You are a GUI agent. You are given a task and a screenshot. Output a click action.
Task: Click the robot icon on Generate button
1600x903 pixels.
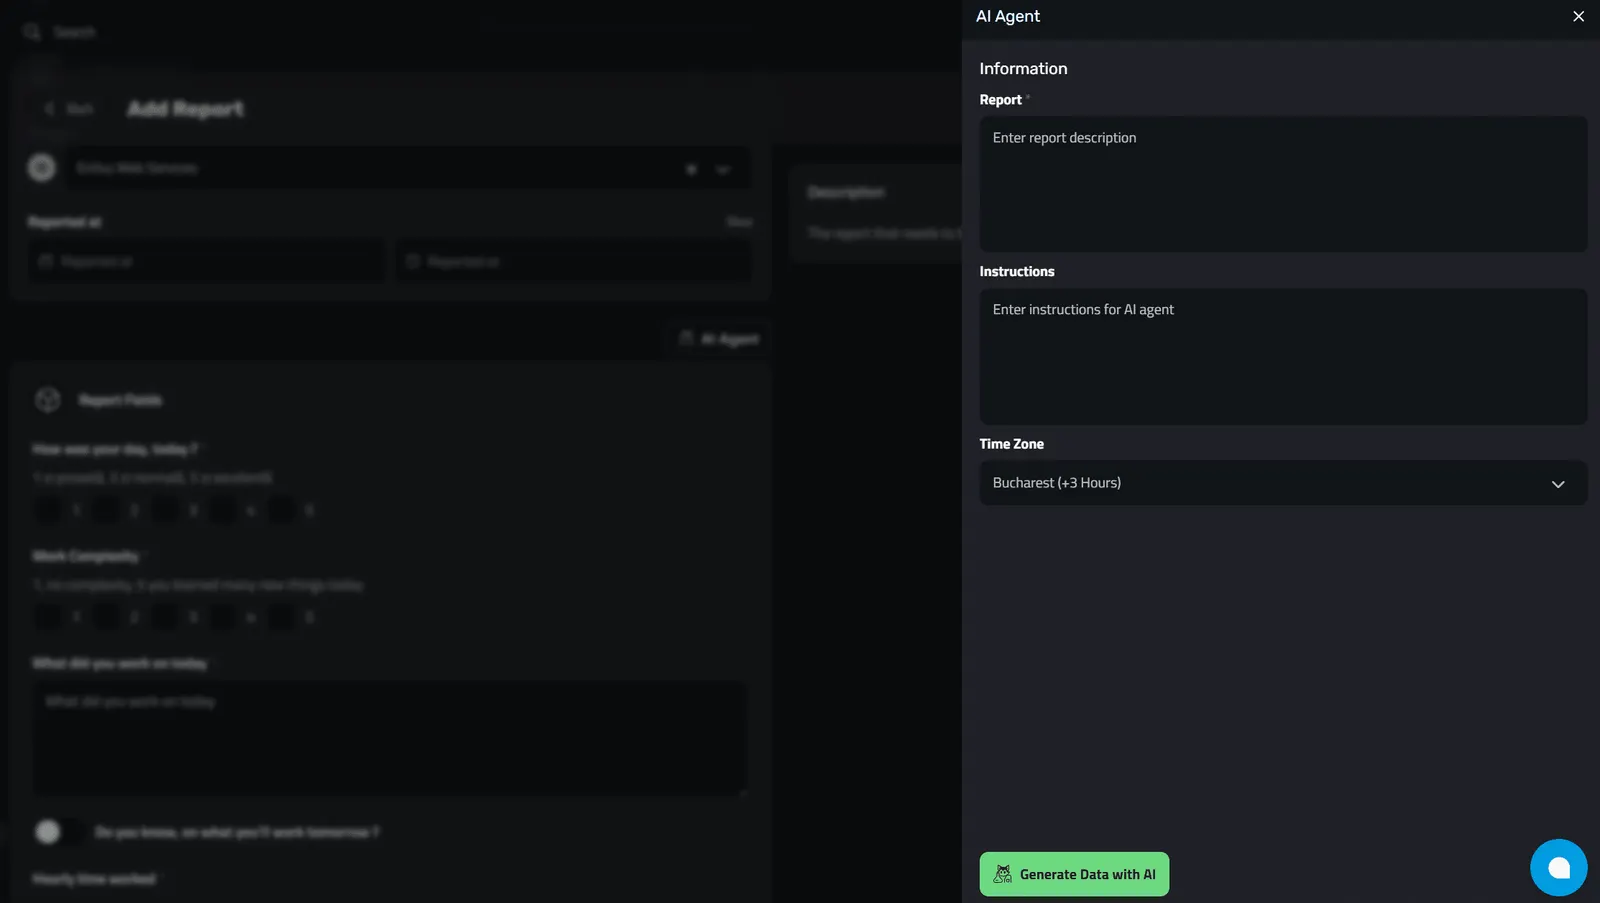pyautogui.click(x=1002, y=874)
